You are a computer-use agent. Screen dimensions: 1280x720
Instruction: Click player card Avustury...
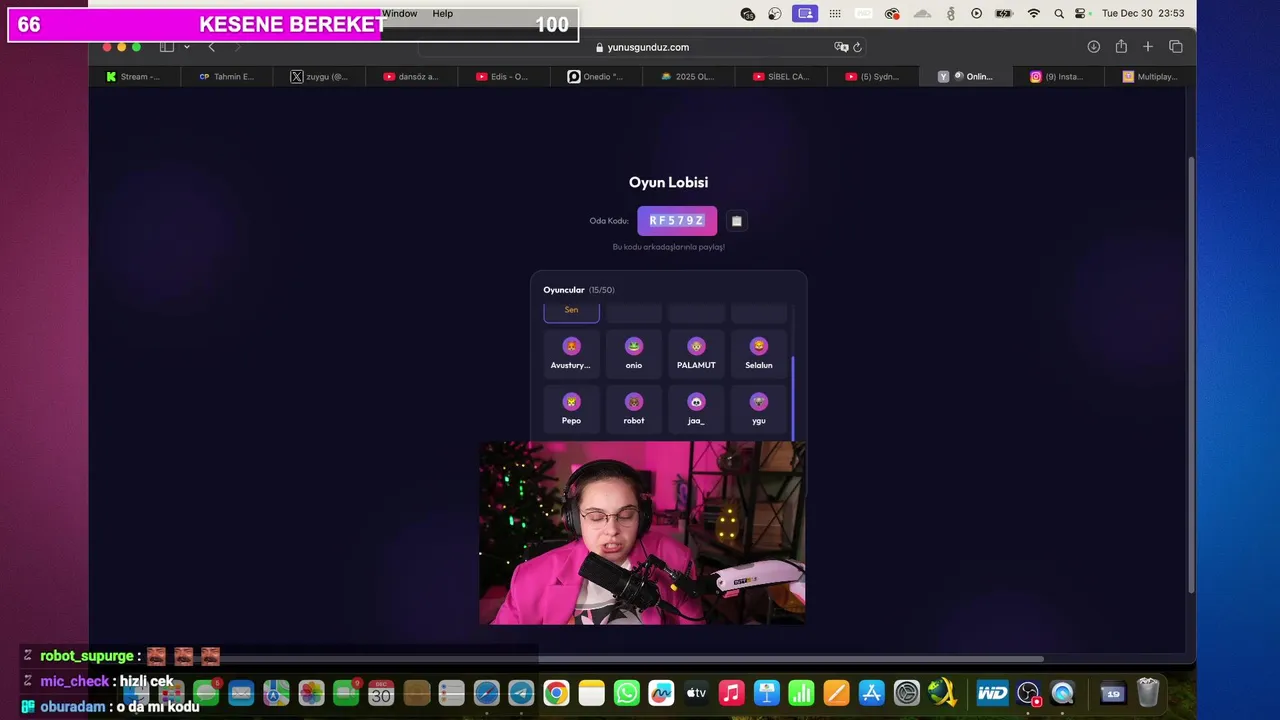(571, 354)
